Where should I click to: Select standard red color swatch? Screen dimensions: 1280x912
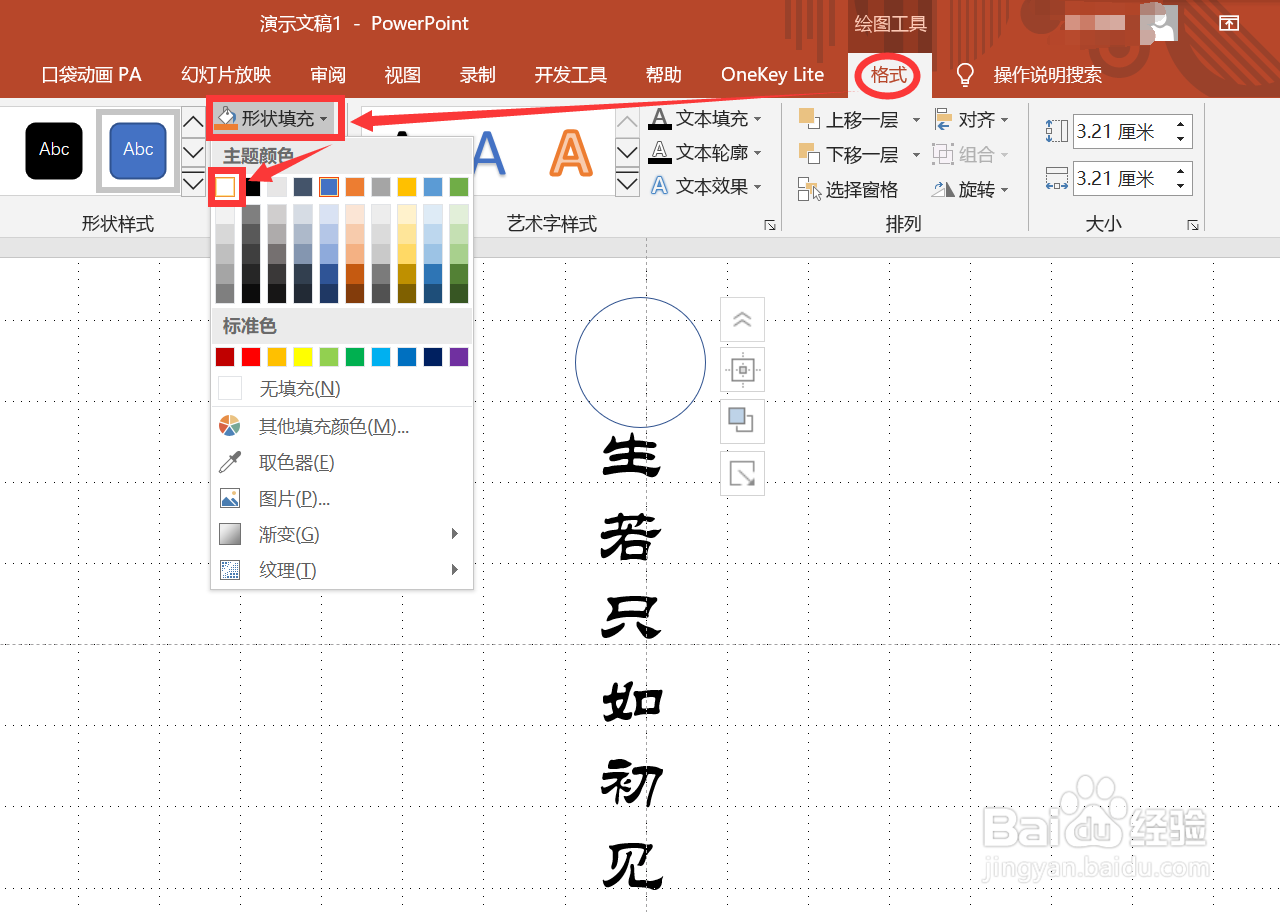pos(251,357)
